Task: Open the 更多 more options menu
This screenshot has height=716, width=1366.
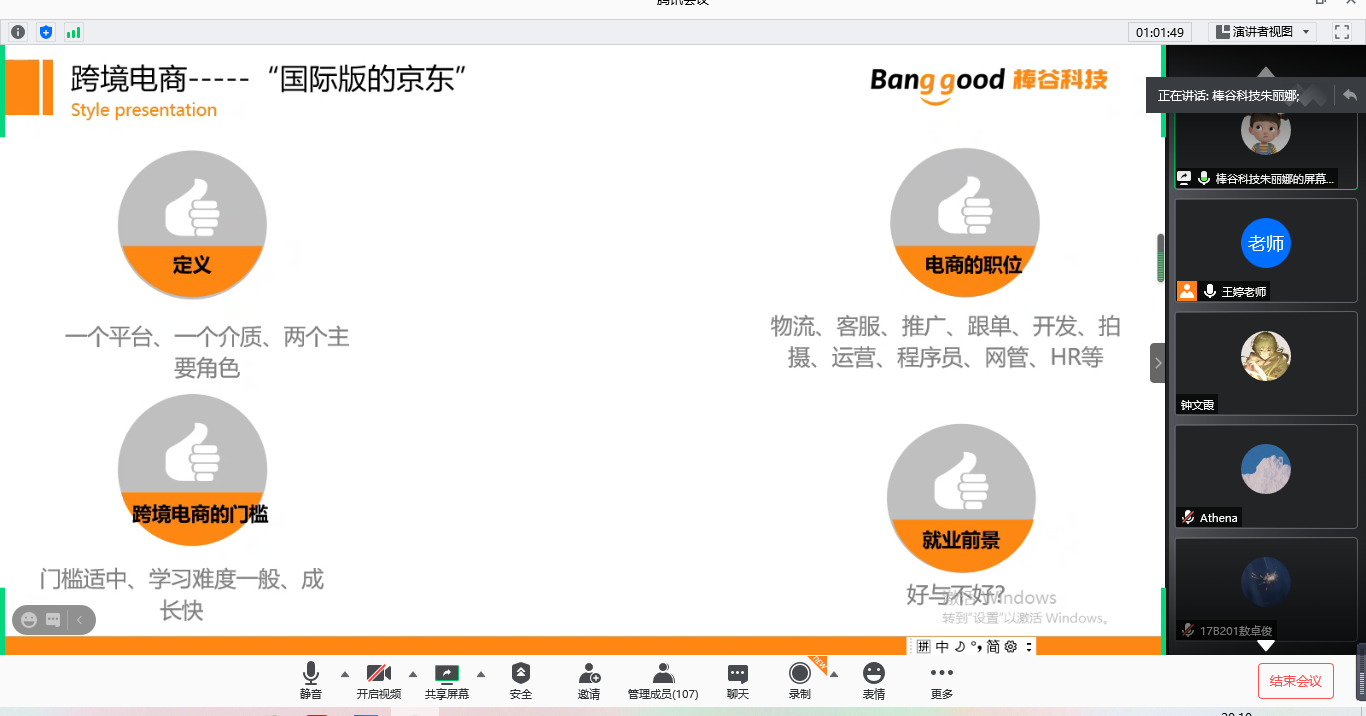Action: tap(941, 680)
